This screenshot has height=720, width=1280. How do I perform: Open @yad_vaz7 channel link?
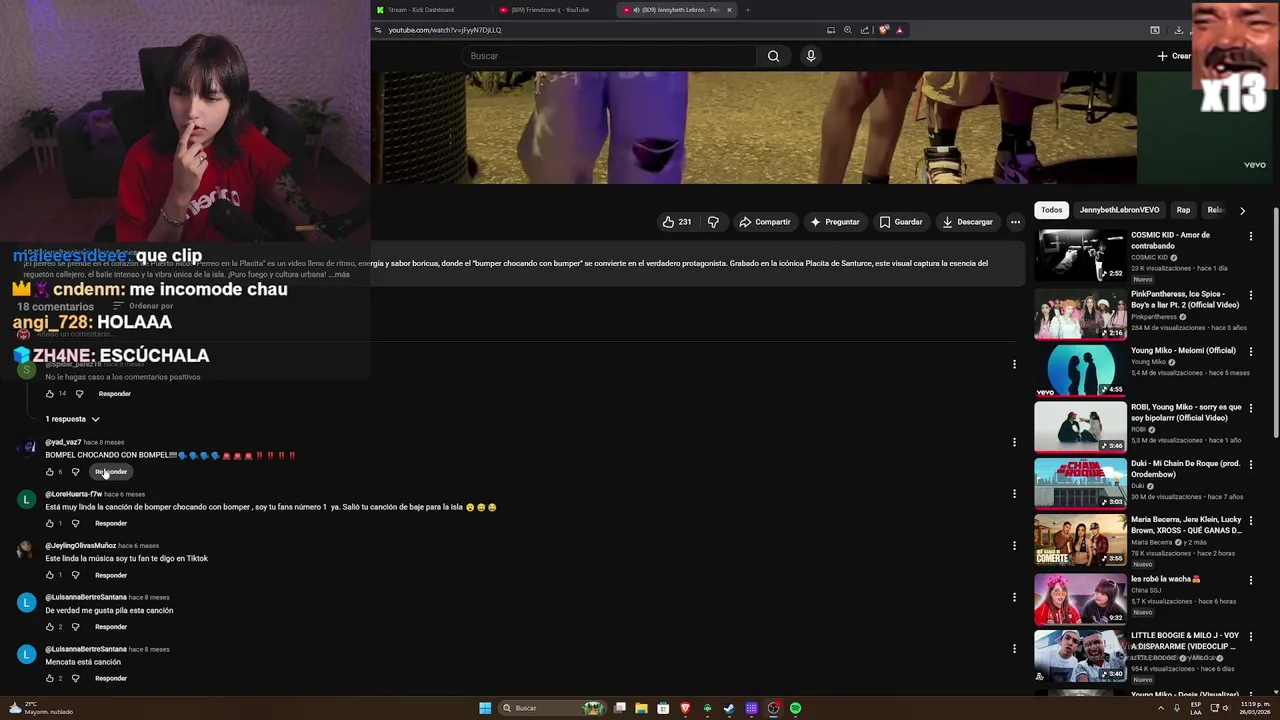63,442
